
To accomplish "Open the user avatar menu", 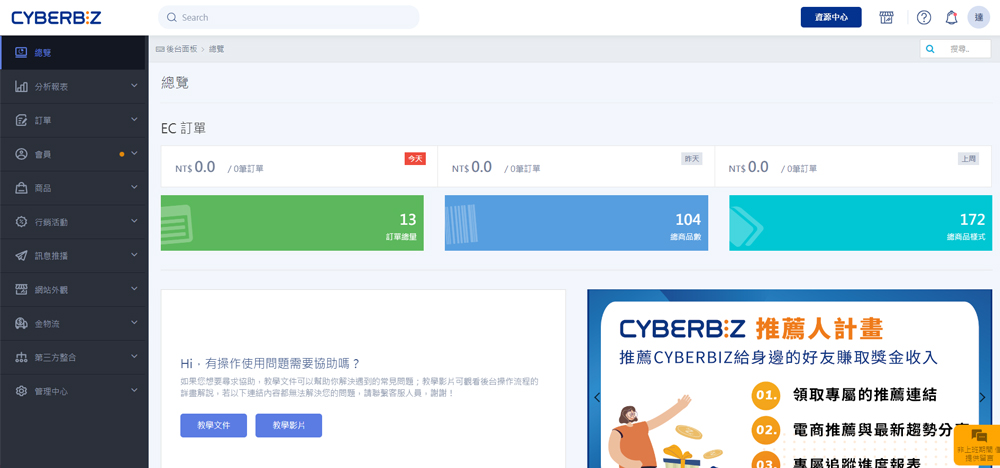I will click(978, 17).
